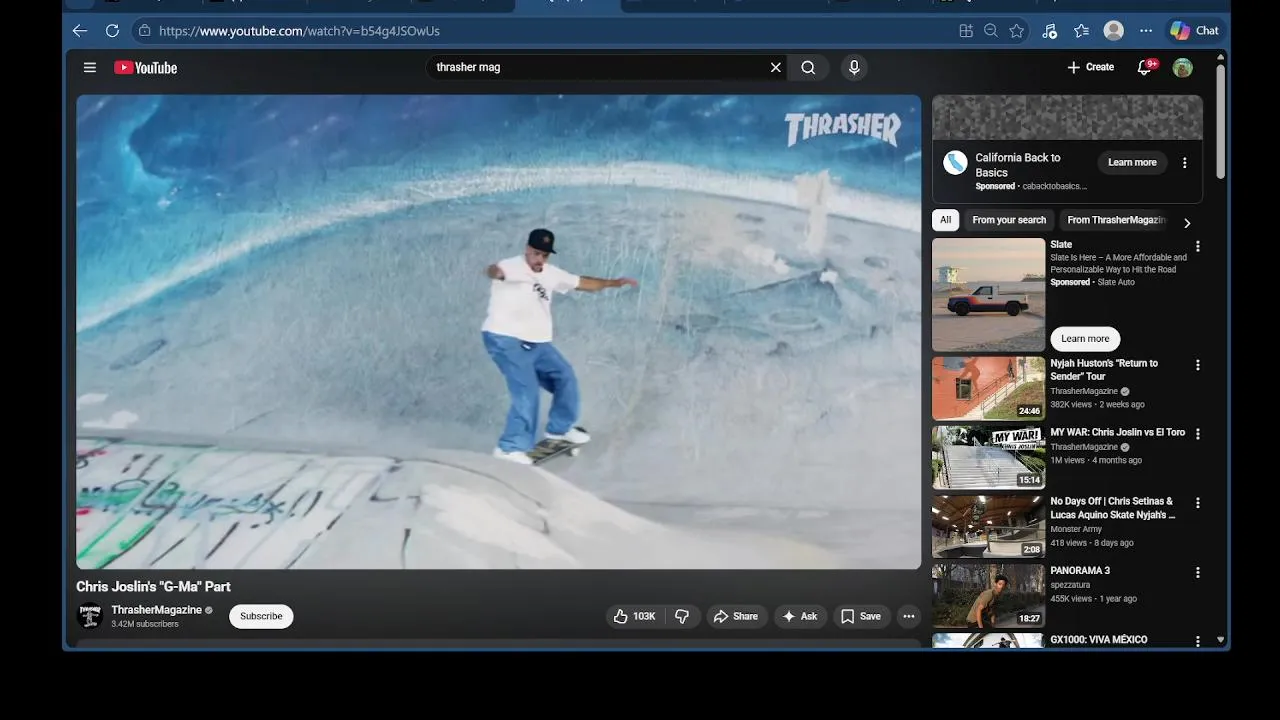Go to the YouTube home logo
The height and width of the screenshot is (720, 1280).
145,67
